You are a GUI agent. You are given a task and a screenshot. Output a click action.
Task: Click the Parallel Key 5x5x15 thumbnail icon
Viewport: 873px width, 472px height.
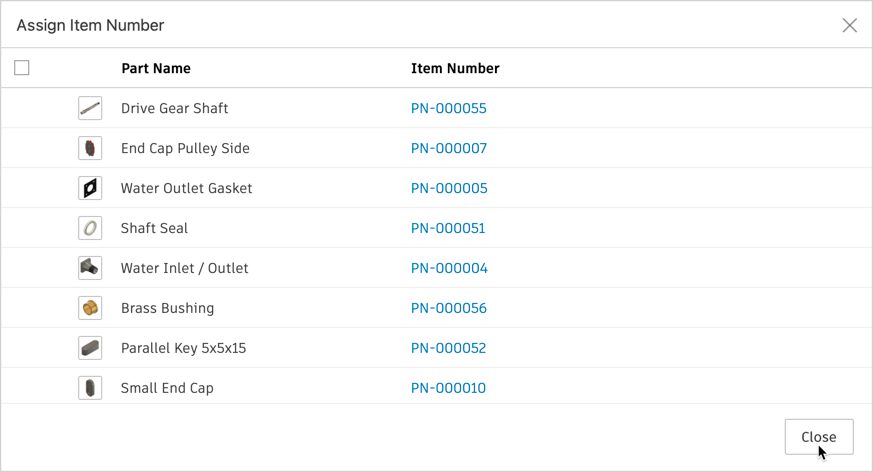(x=90, y=348)
